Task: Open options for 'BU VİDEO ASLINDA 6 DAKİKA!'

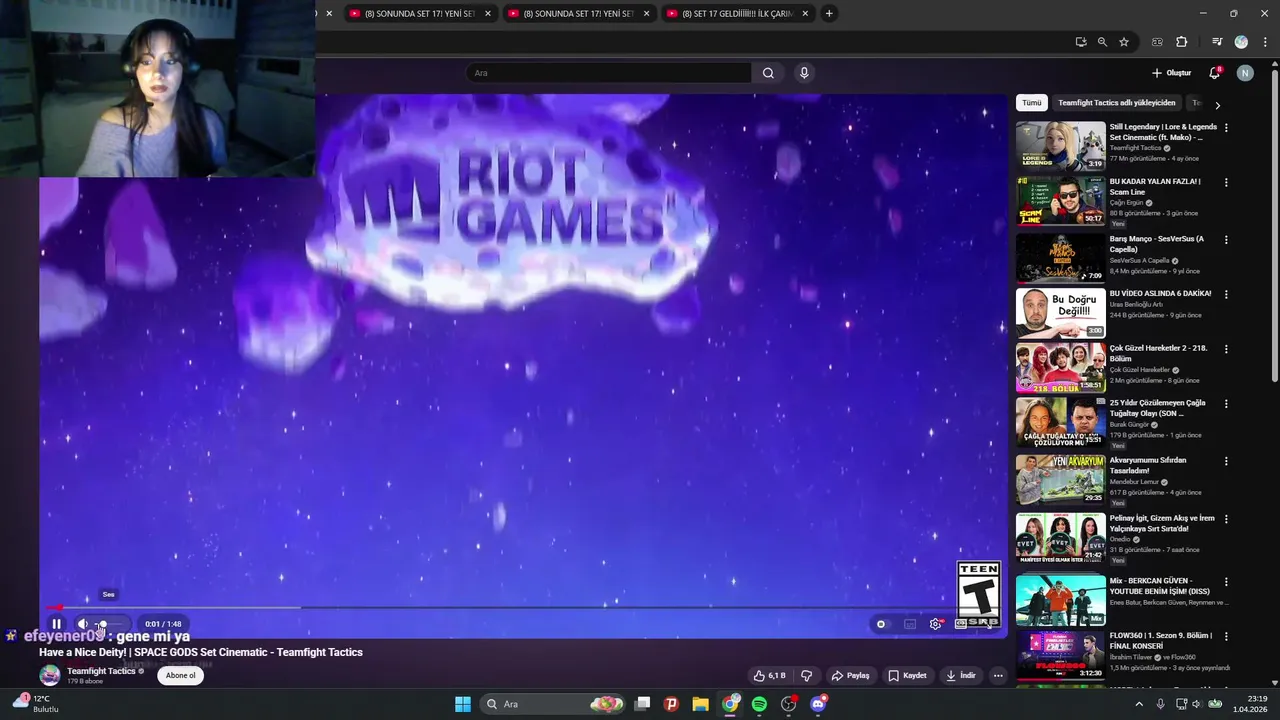Action: [x=1226, y=295]
